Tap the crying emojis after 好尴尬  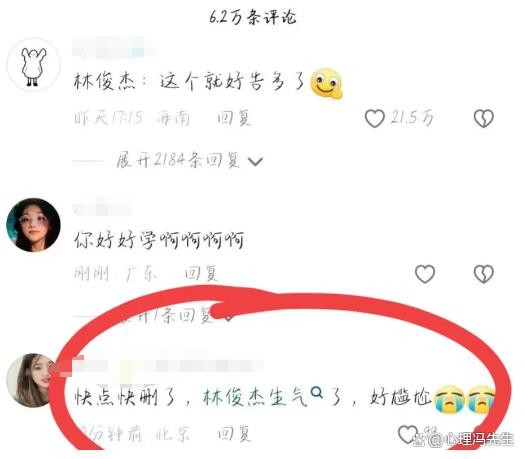465,399
